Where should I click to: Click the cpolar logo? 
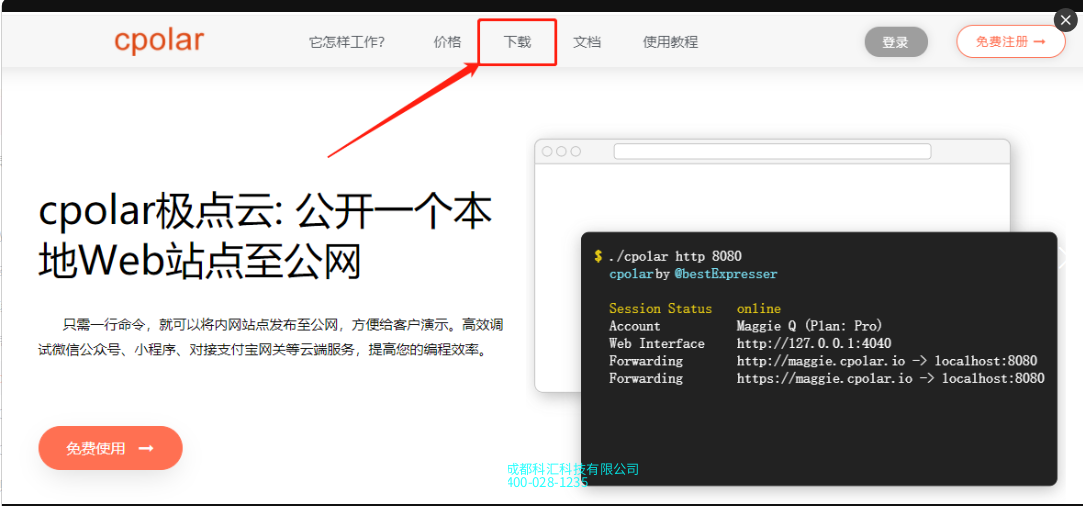(159, 41)
